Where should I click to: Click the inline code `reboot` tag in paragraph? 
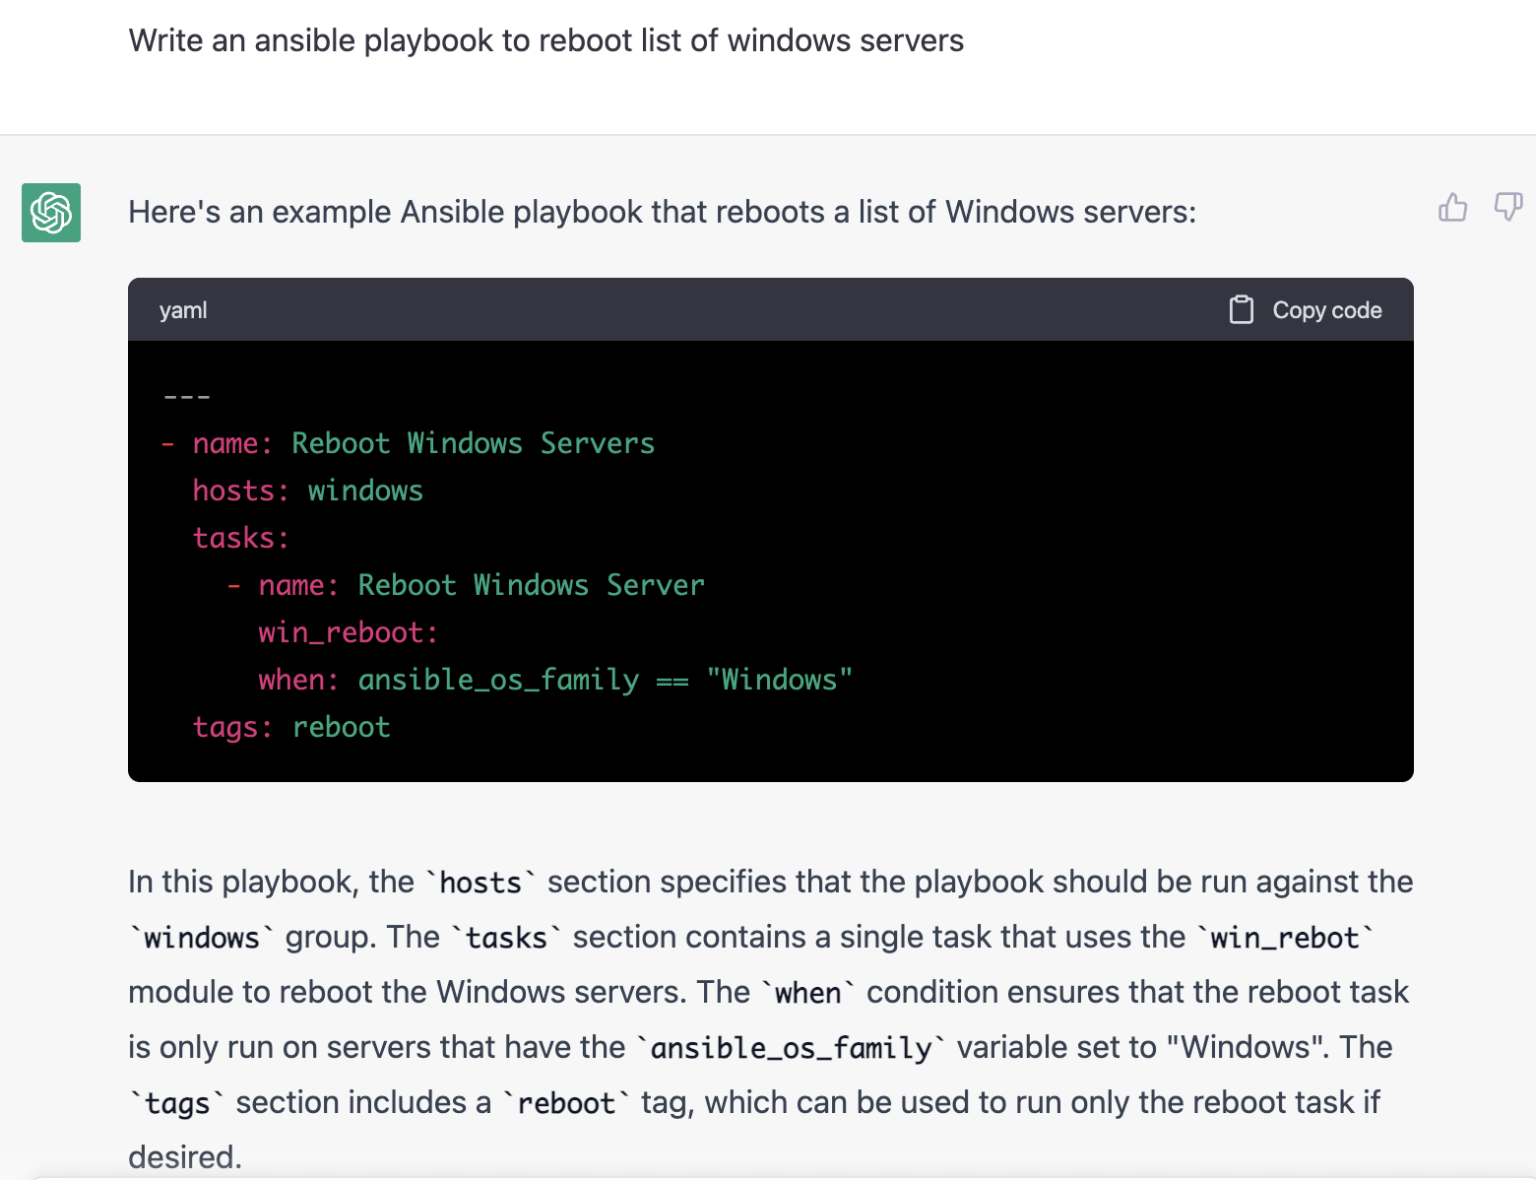[x=566, y=1102]
